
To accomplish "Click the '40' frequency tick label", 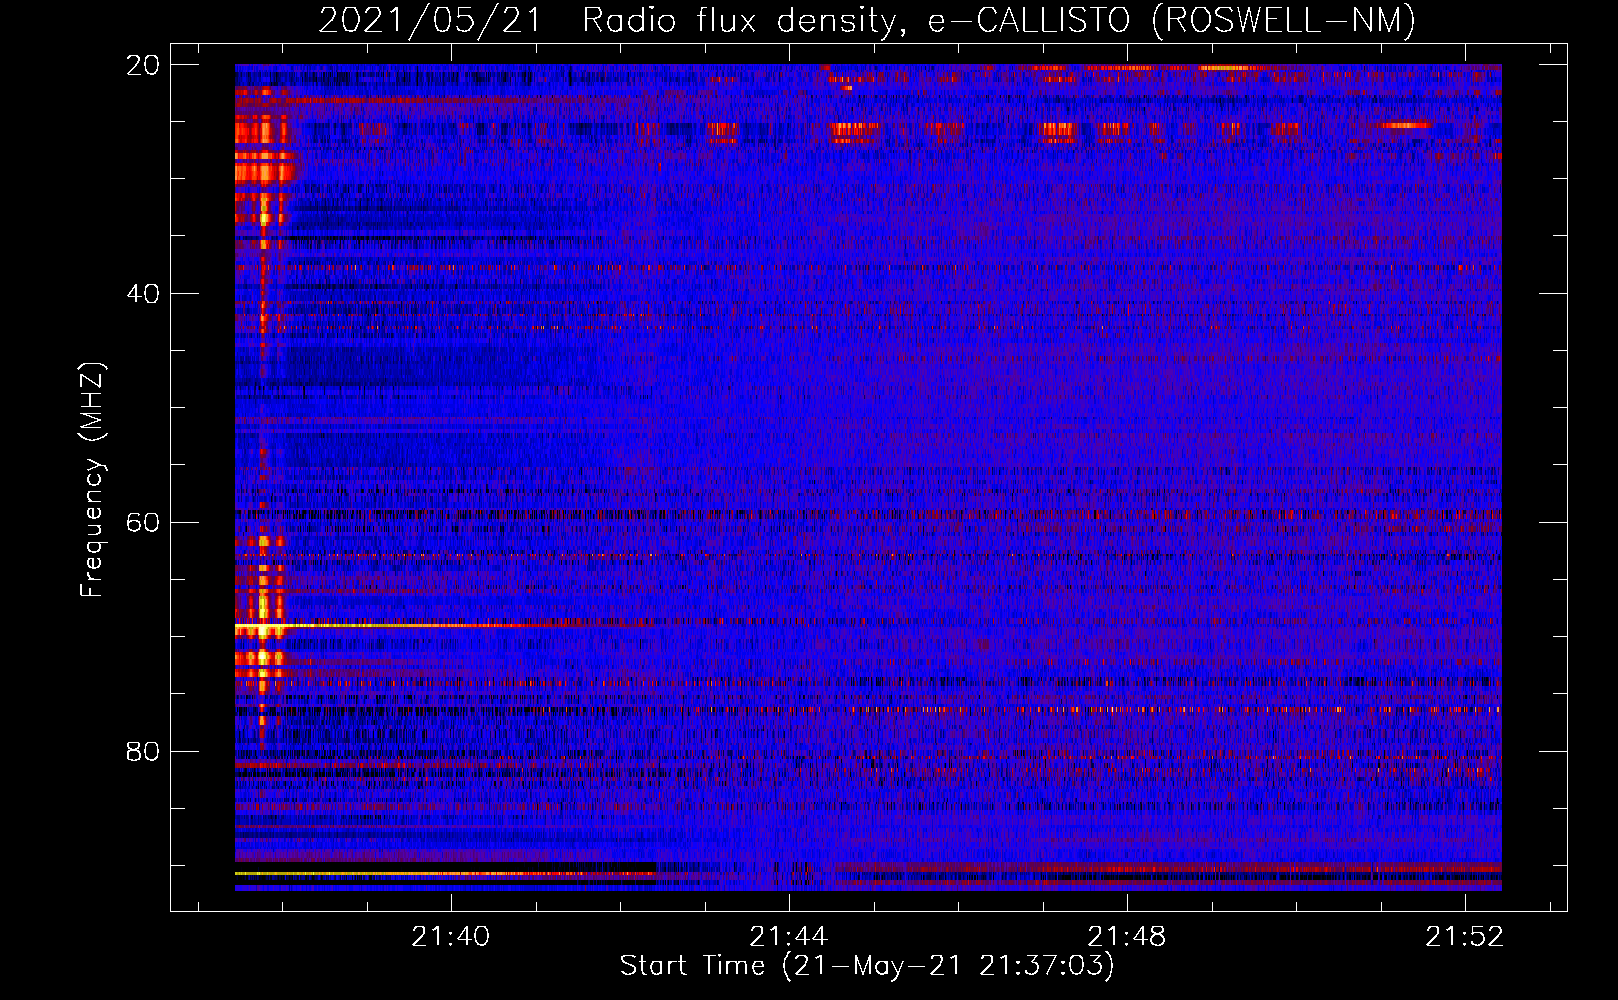I will click(143, 294).
